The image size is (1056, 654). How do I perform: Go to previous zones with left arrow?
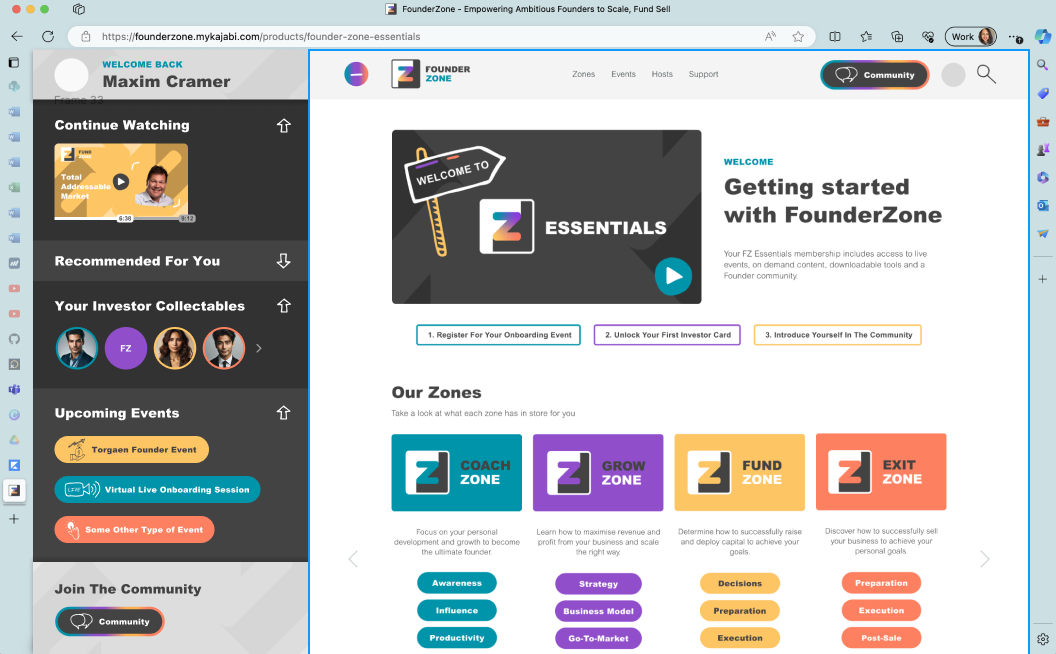[353, 558]
